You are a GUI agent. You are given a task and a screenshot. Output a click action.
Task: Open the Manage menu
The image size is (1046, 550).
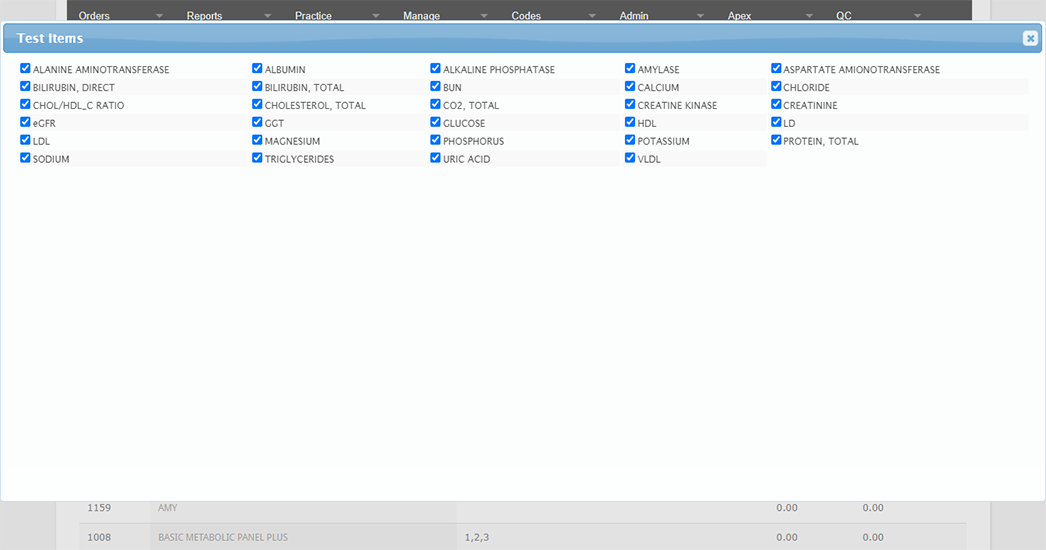click(x=421, y=15)
